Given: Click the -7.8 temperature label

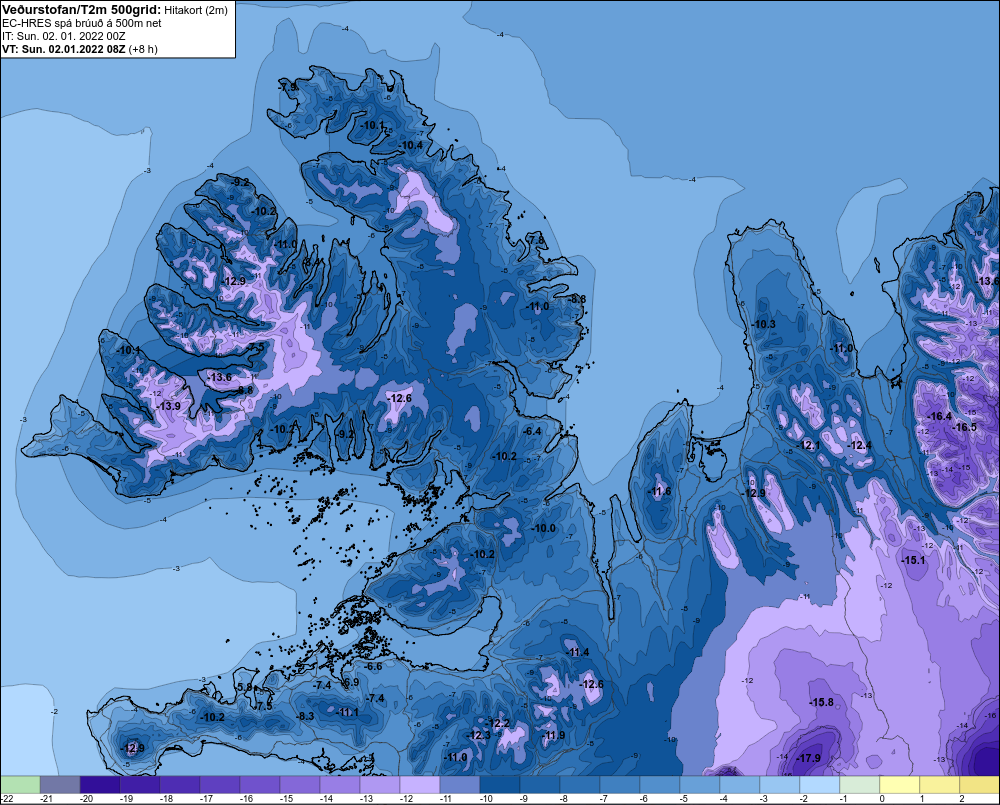Looking at the screenshot, I should coord(537,240).
